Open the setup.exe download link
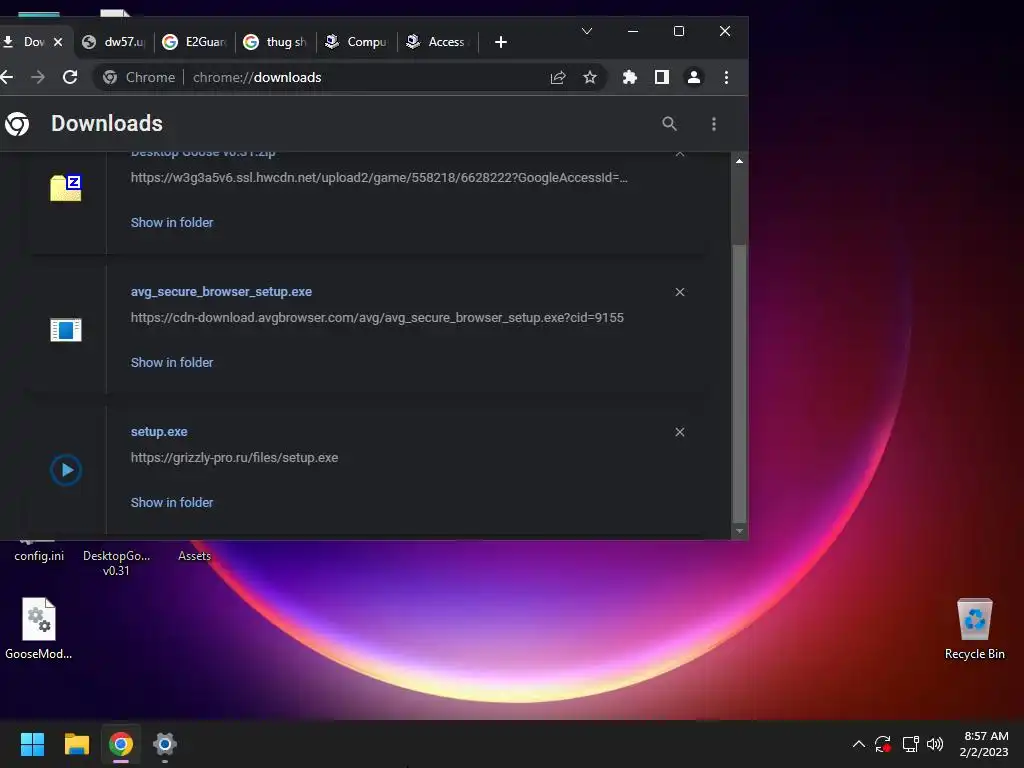 (159, 432)
